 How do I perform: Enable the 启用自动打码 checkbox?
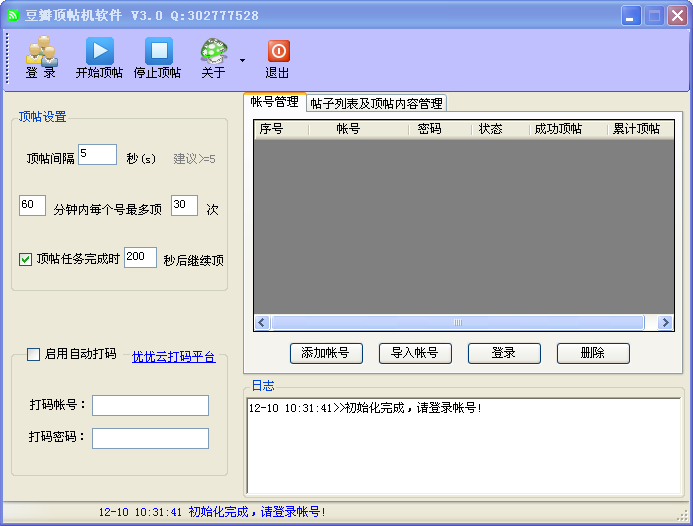point(34,354)
